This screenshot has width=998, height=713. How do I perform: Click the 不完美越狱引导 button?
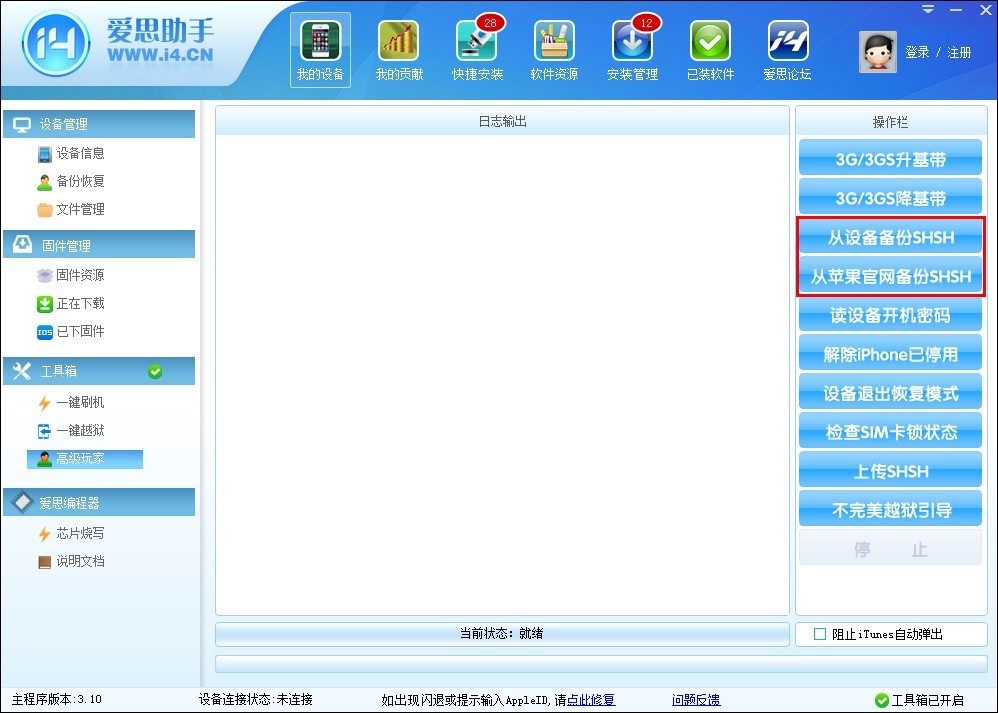[x=890, y=510]
